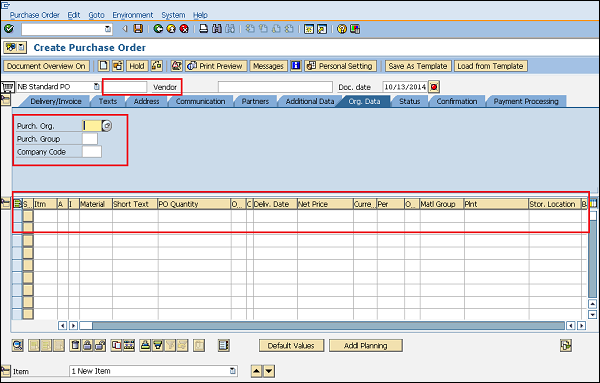The width and height of the screenshot is (600, 383).
Task: Open the Environment menu
Action: pyautogui.click(x=133, y=15)
